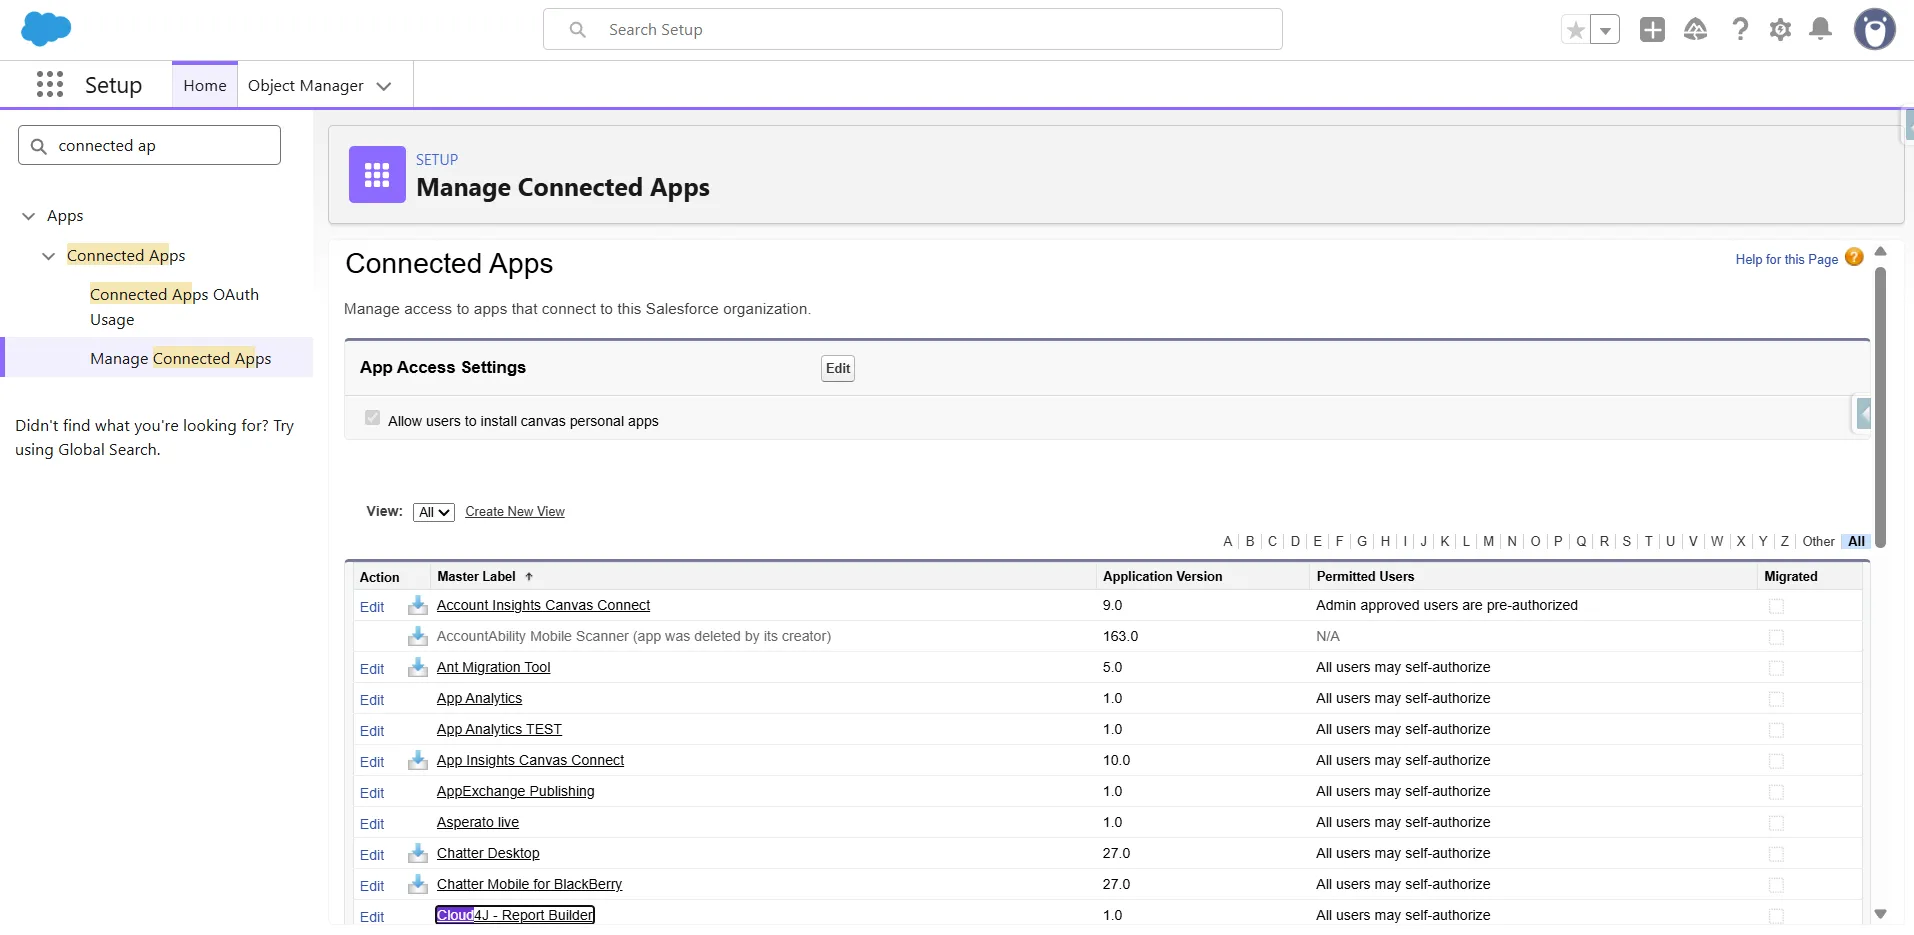Expand the favorites list dropdown arrow
Viewport: 1914px width, 935px height.
[x=1605, y=30]
